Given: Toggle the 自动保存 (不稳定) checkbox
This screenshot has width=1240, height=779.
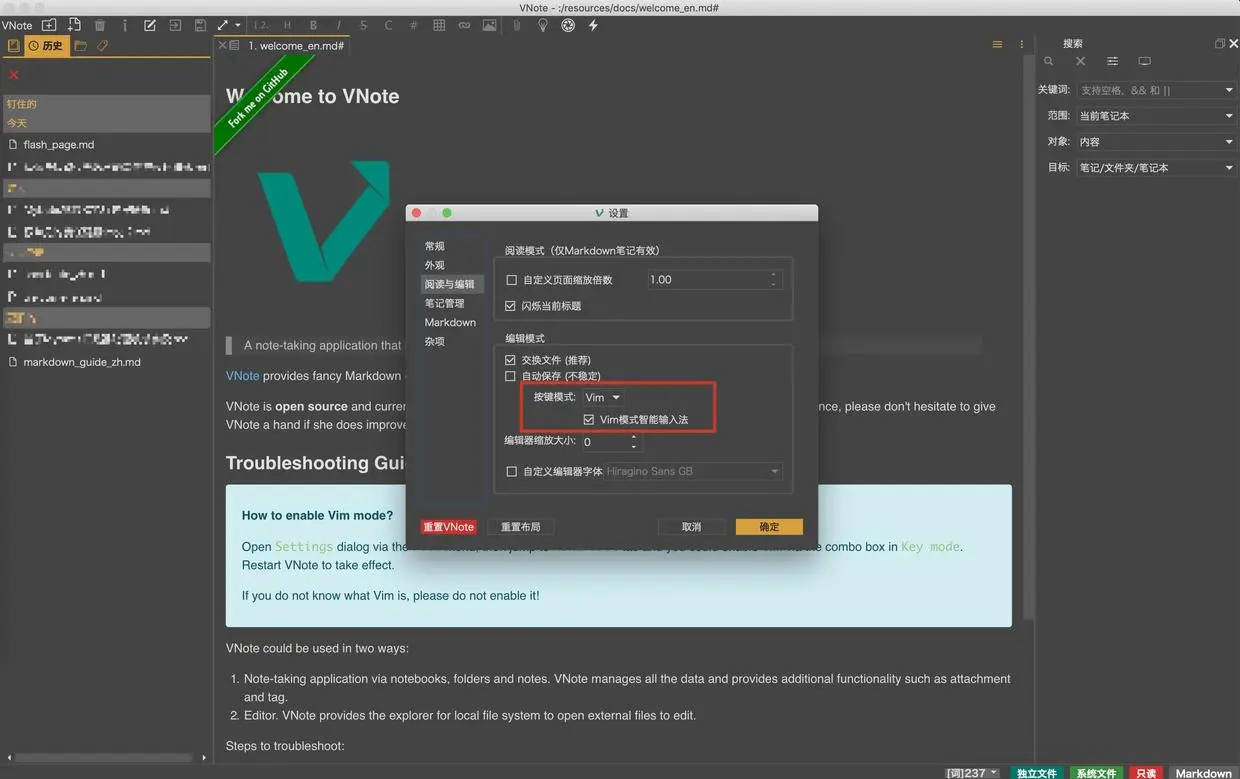Looking at the screenshot, I should [512, 377].
